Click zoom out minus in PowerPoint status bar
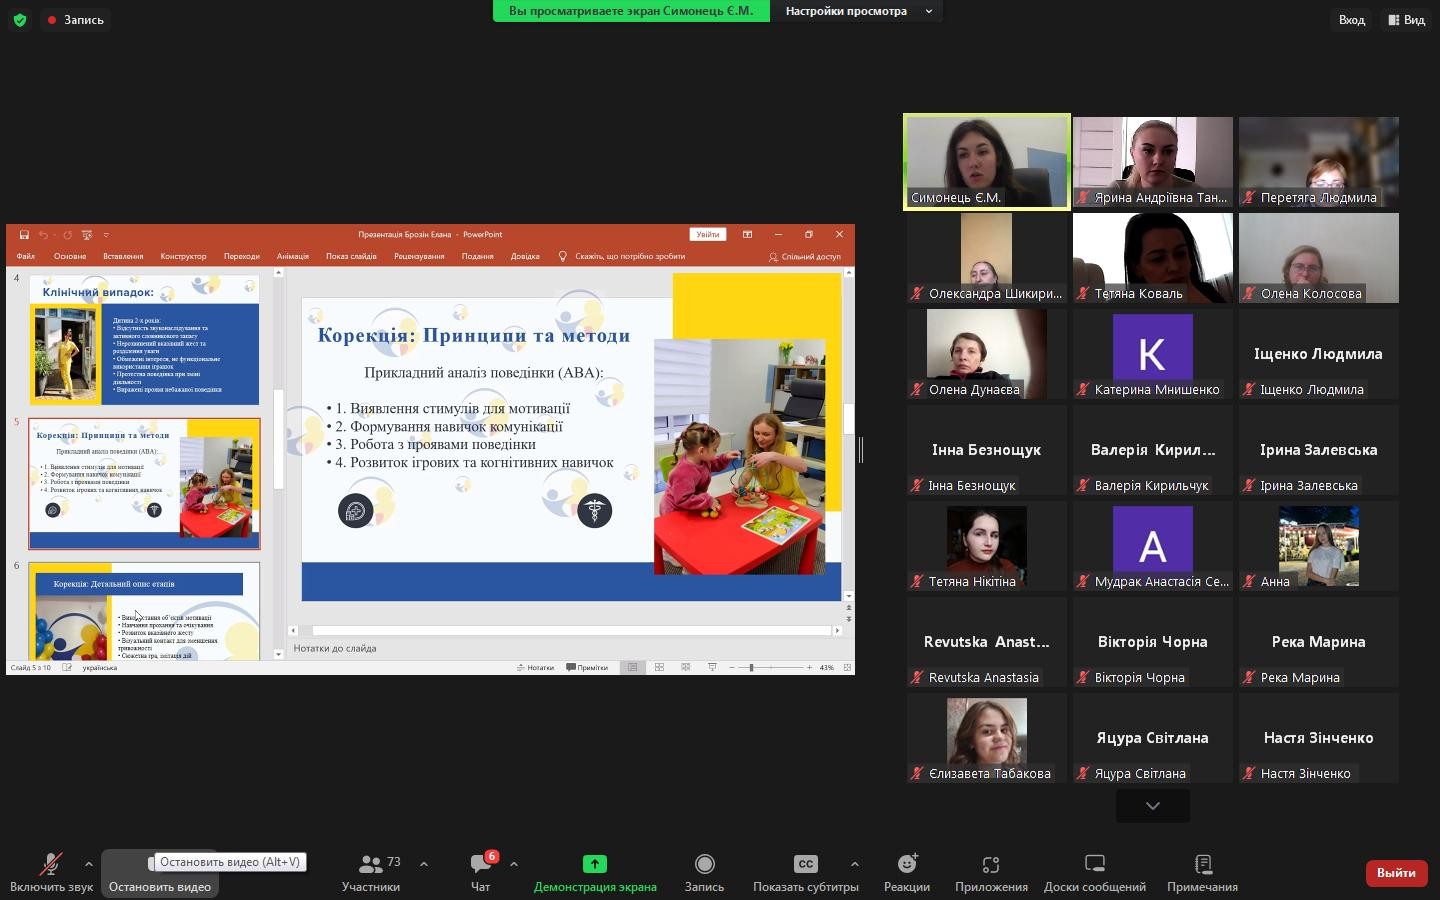Screen dimensions: 1440x900 (731, 667)
